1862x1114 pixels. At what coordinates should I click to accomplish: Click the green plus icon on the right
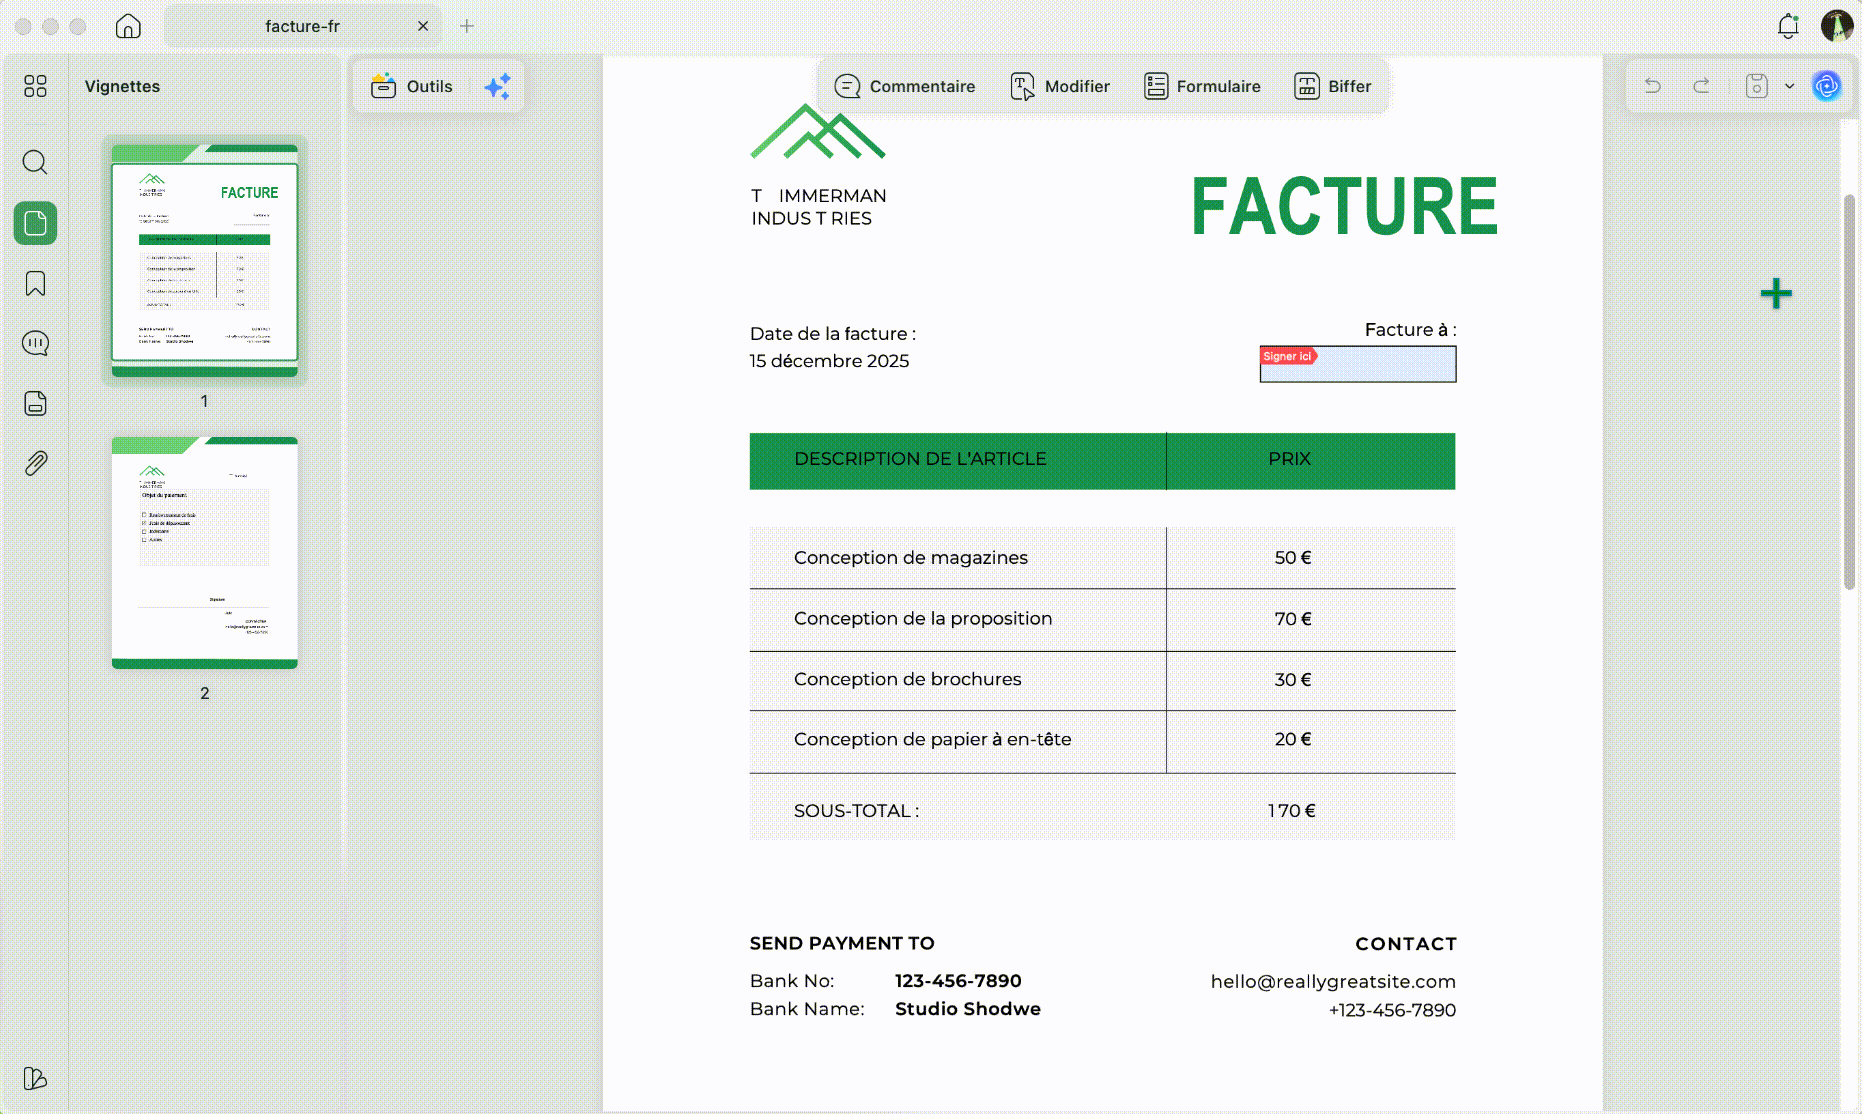(x=1776, y=294)
